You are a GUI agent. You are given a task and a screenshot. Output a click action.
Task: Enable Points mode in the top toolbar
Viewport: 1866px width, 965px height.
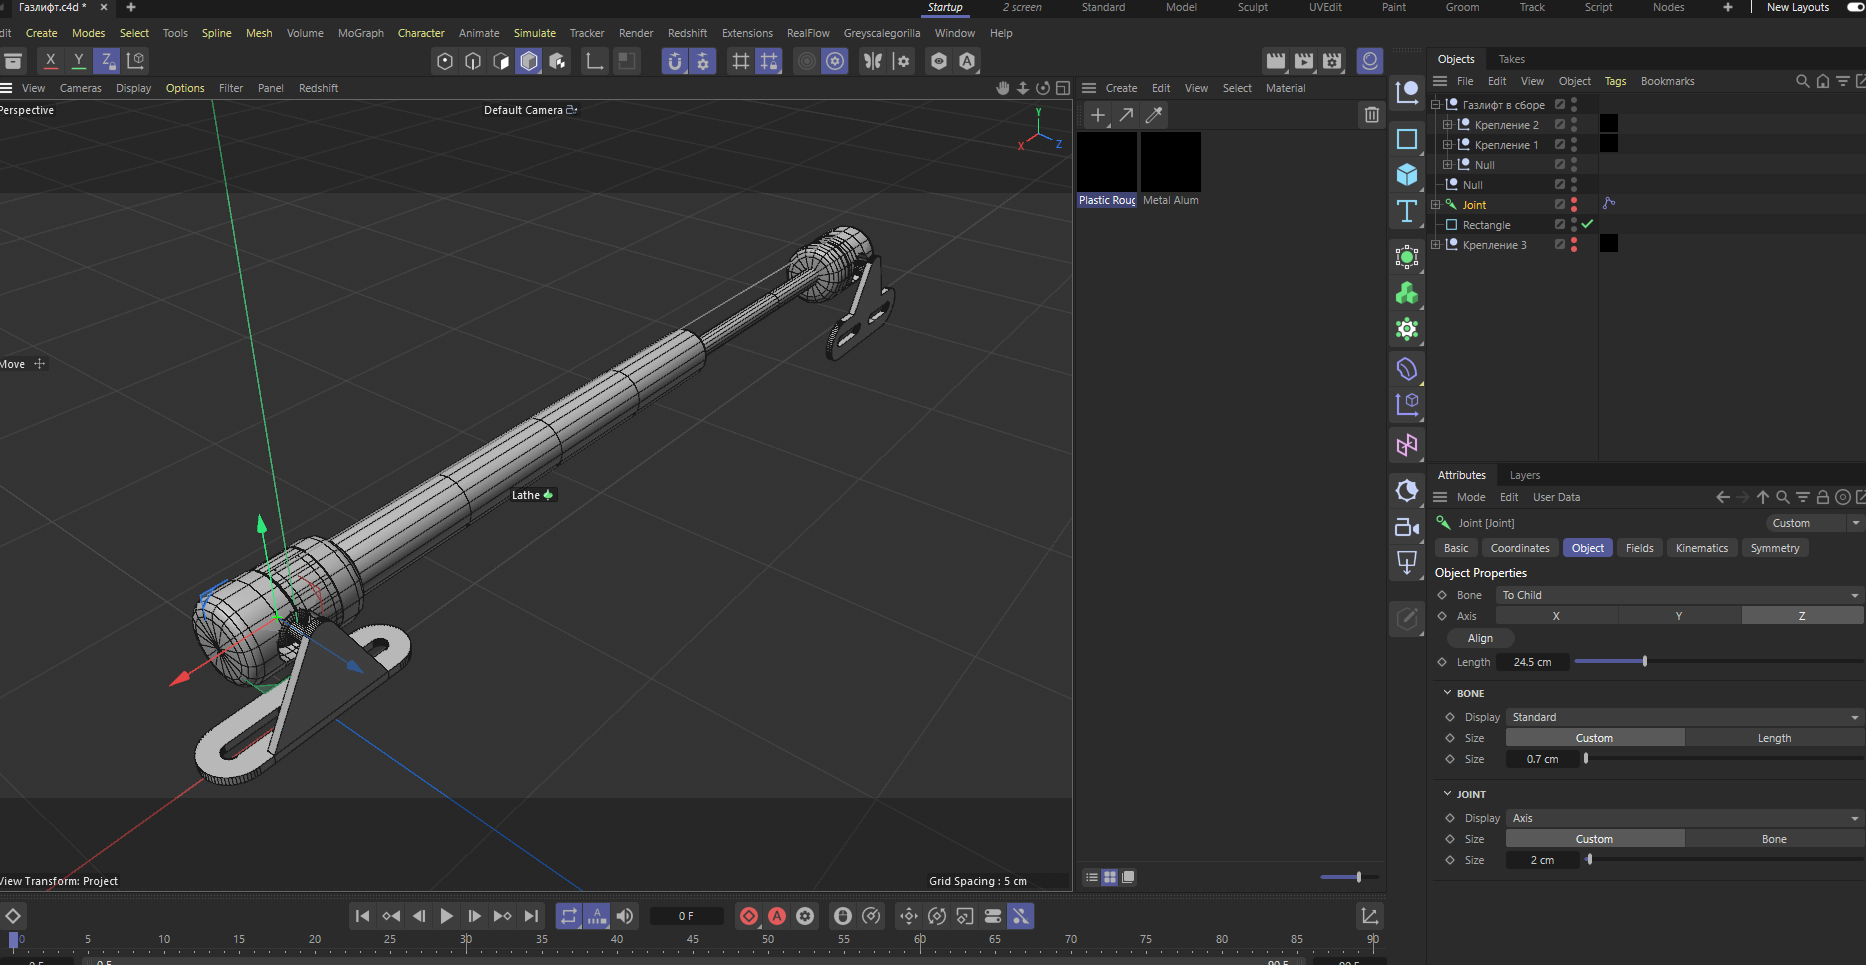(x=445, y=62)
